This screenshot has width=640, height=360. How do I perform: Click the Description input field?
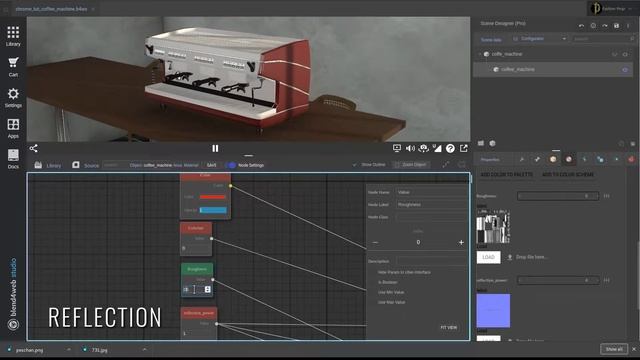431,261
